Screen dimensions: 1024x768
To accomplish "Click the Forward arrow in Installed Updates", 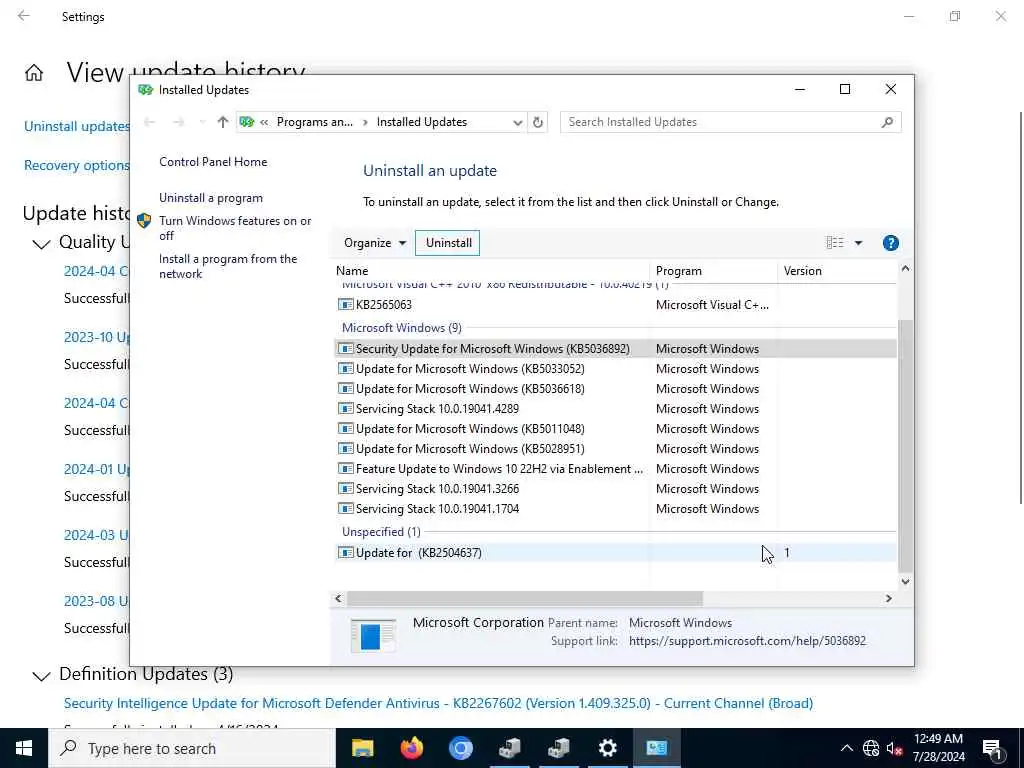I will [x=178, y=122].
